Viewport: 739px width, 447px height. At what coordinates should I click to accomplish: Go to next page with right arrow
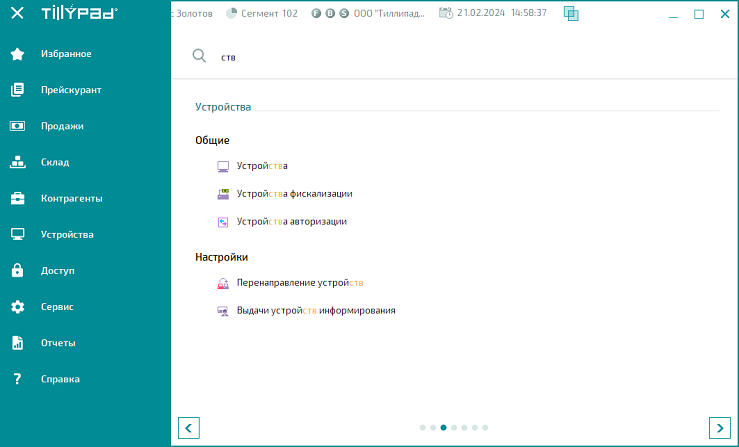tap(719, 427)
